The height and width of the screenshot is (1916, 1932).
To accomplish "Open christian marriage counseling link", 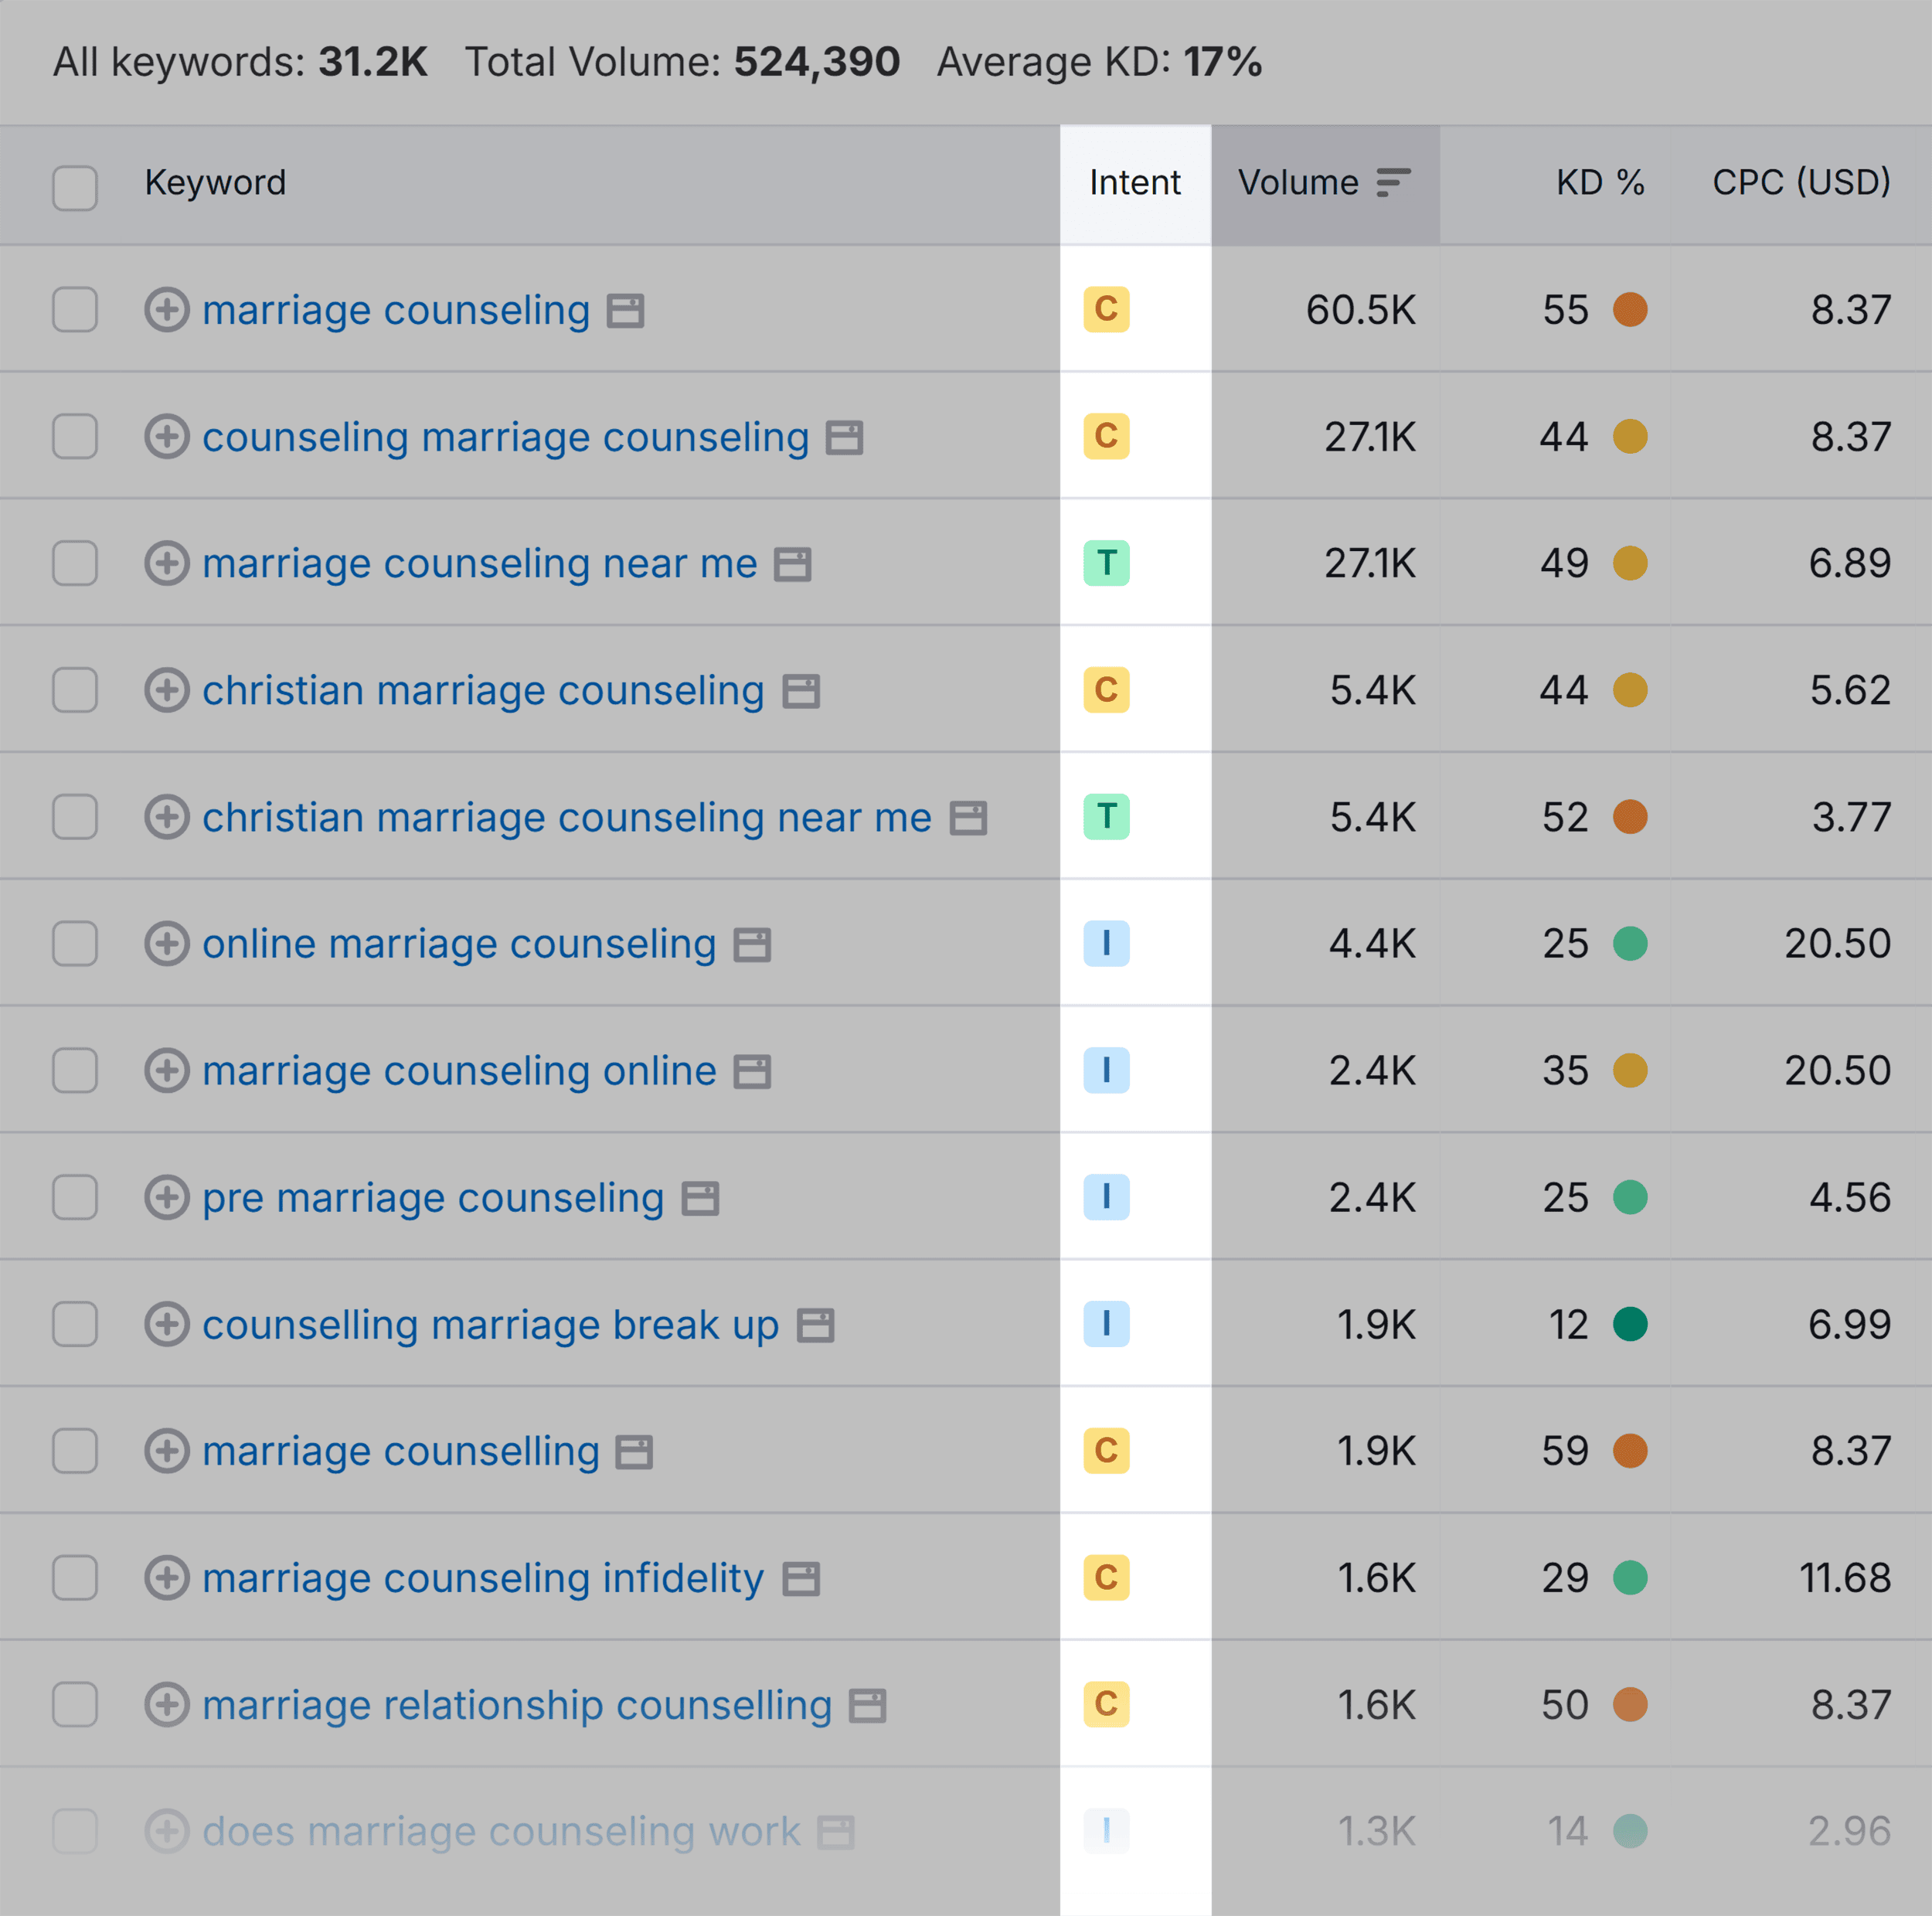I will [483, 692].
